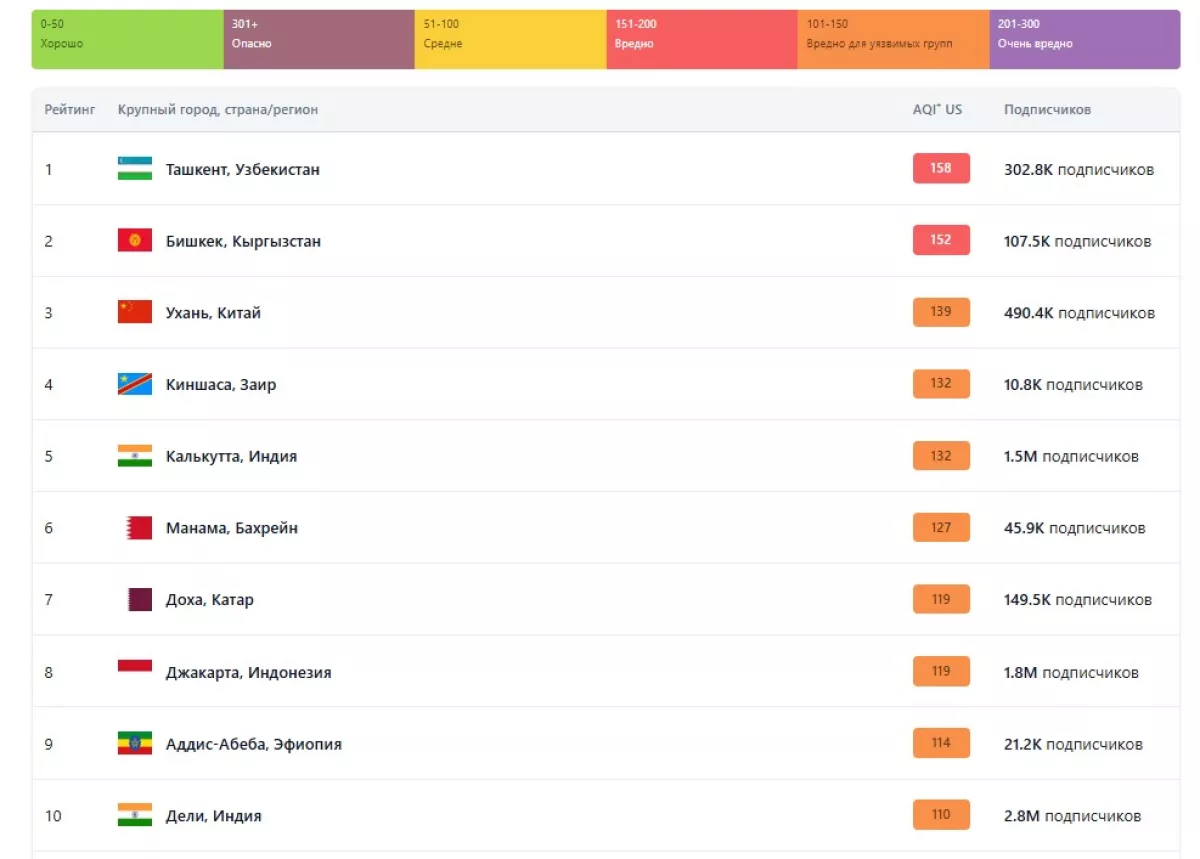Screen dimensions: 1200x859
Task: Click the Uzbekistan flag icon beside Tashkent
Action: point(135,169)
